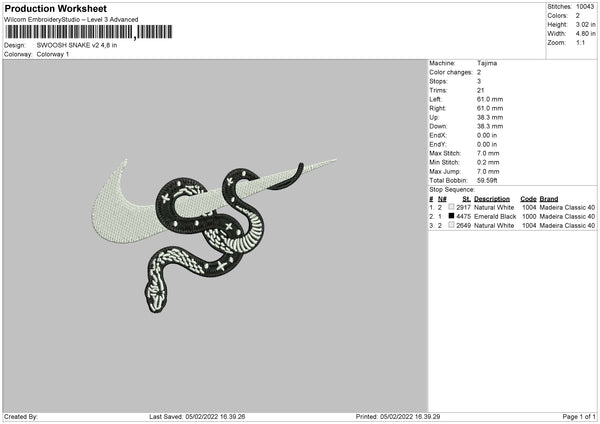The height and width of the screenshot is (424, 600).
Task: Select the Width value '4.80 in'
Action: point(585,34)
